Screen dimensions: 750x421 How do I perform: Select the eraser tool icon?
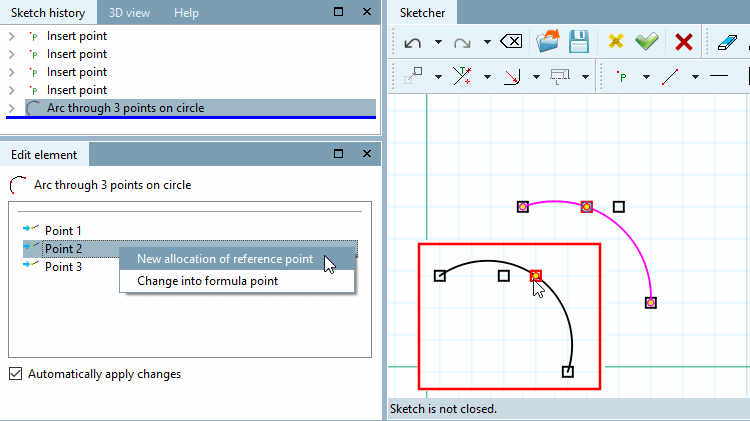(x=727, y=42)
